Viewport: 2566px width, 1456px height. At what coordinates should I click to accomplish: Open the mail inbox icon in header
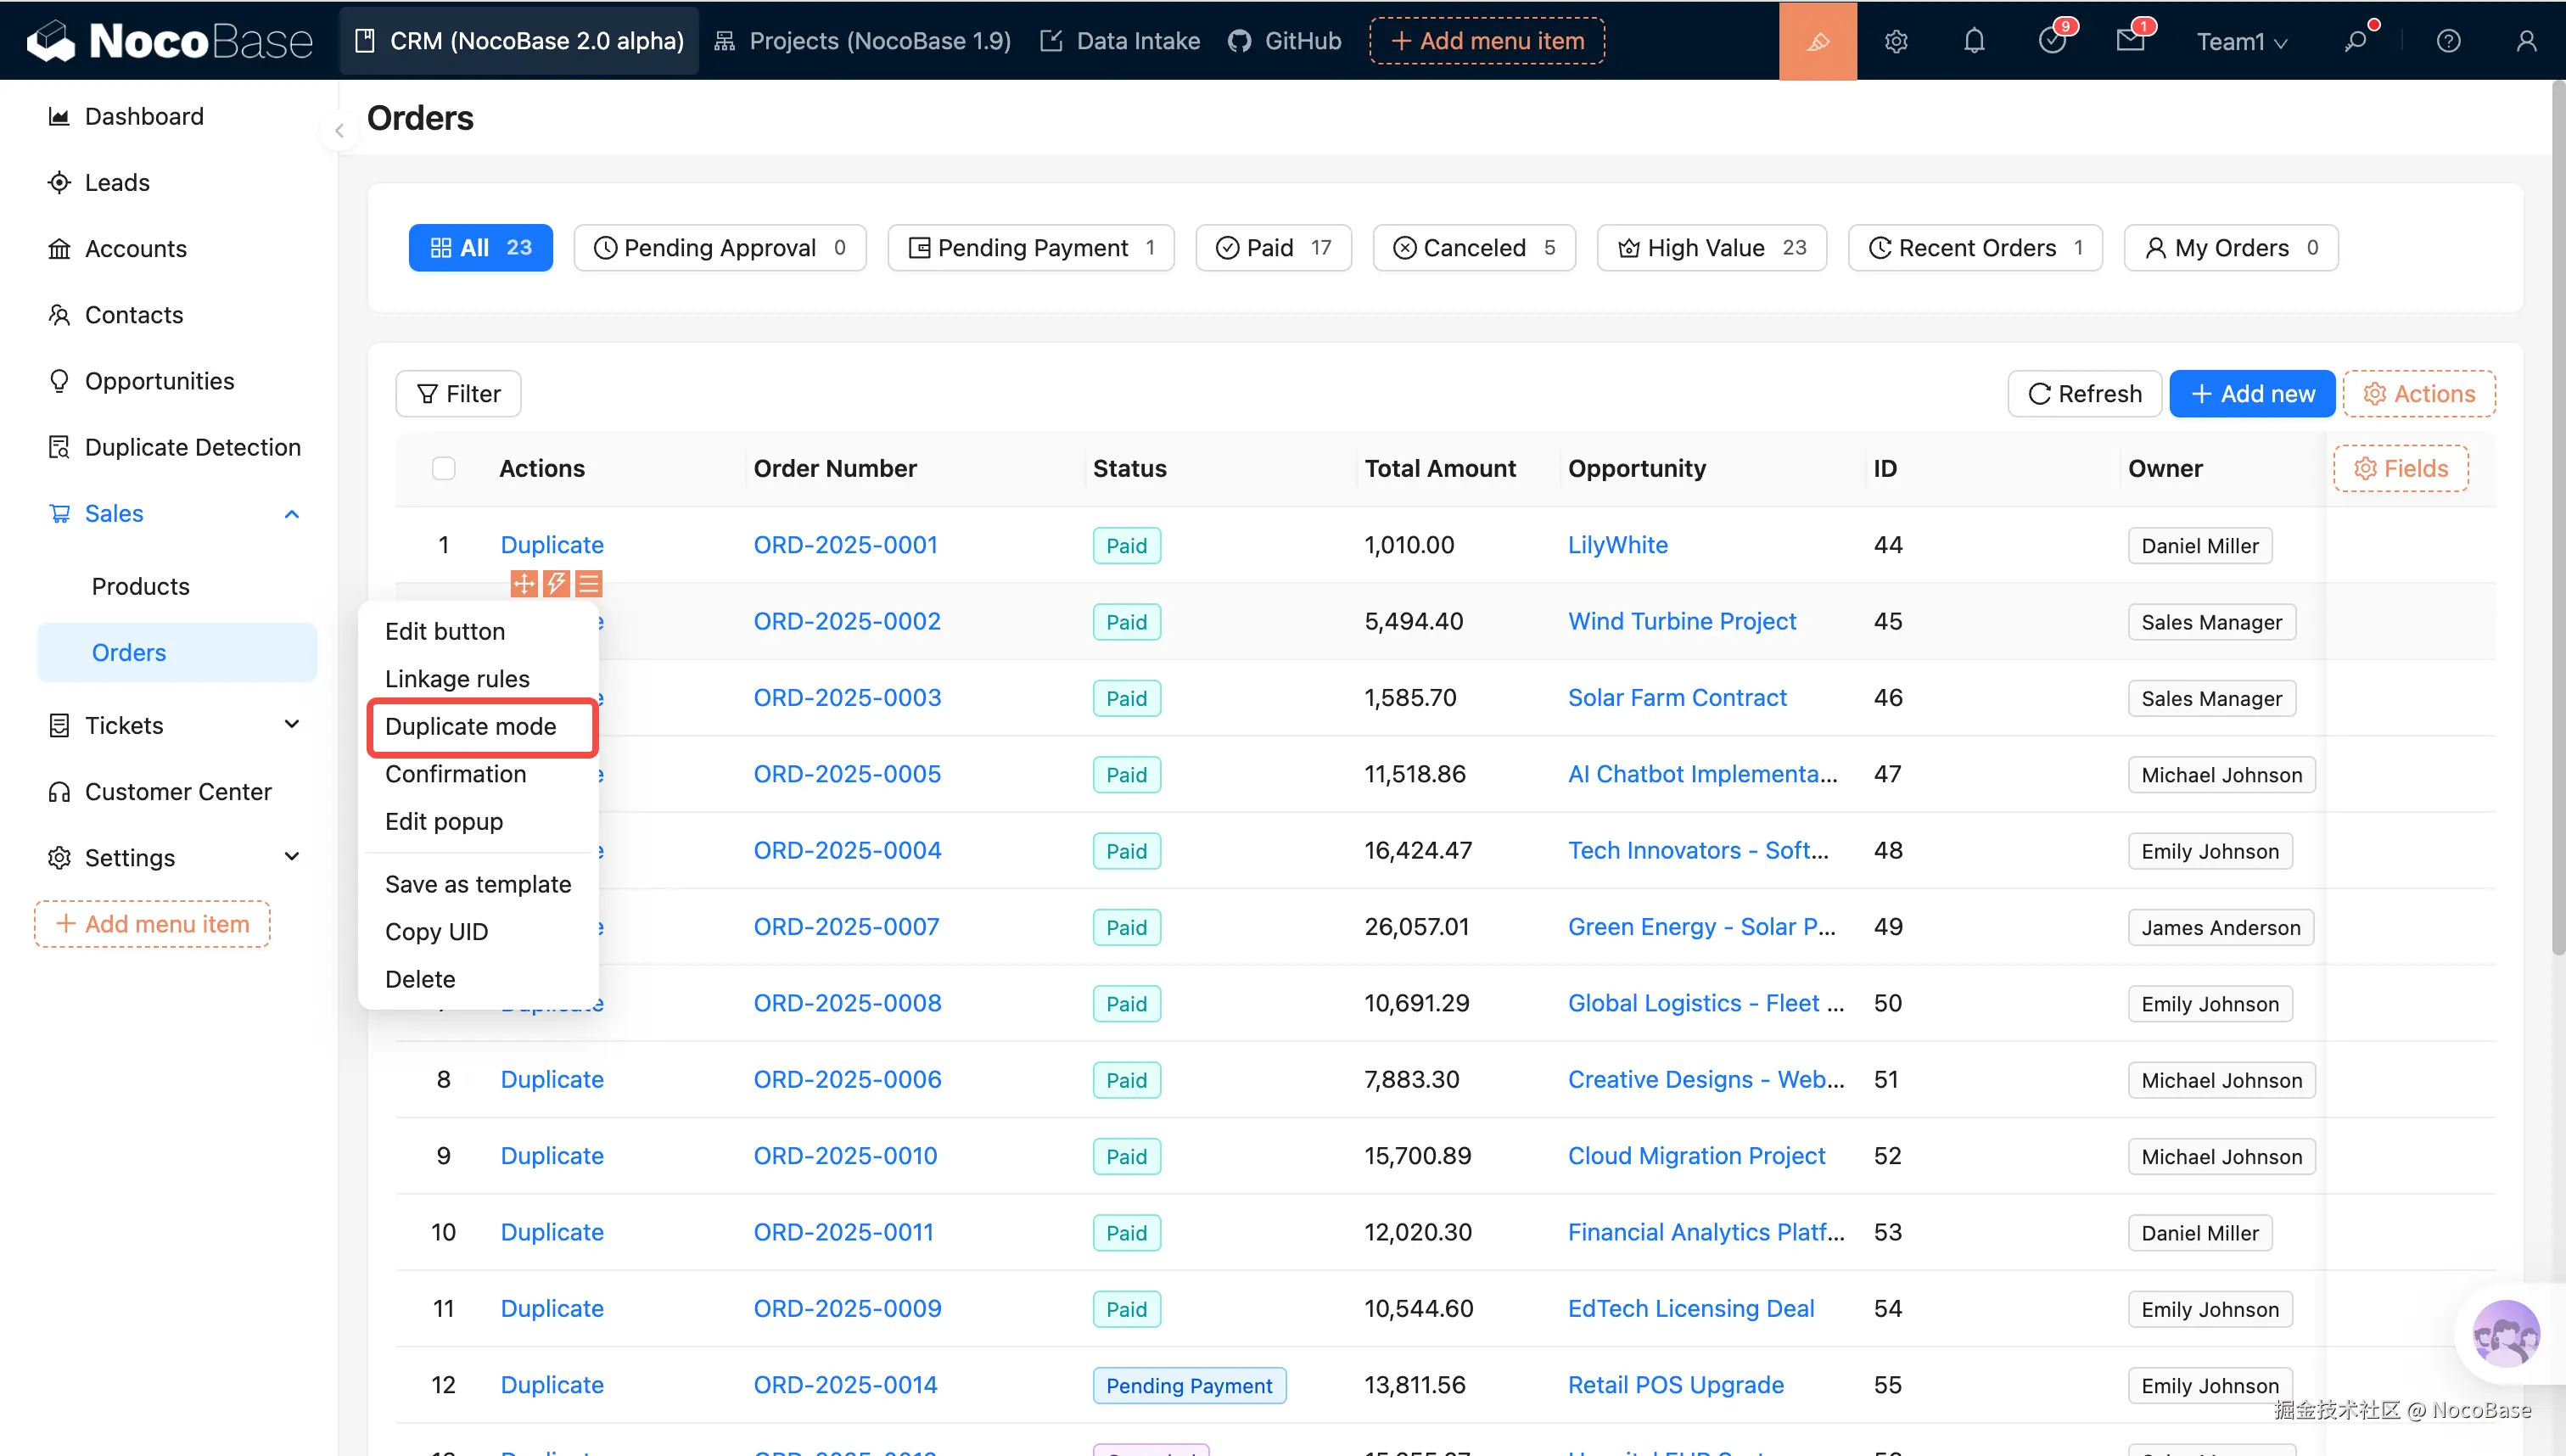(2130, 41)
